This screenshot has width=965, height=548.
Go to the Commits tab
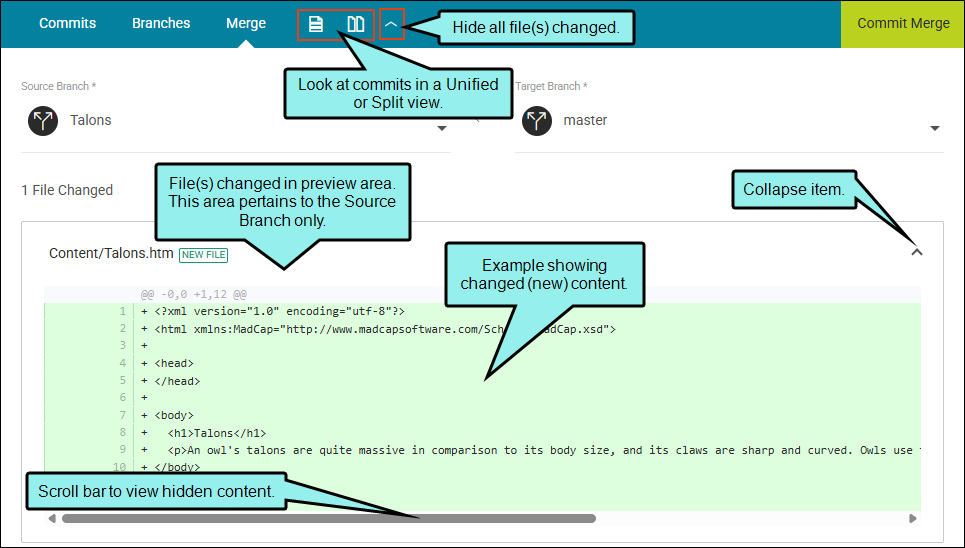[67, 23]
